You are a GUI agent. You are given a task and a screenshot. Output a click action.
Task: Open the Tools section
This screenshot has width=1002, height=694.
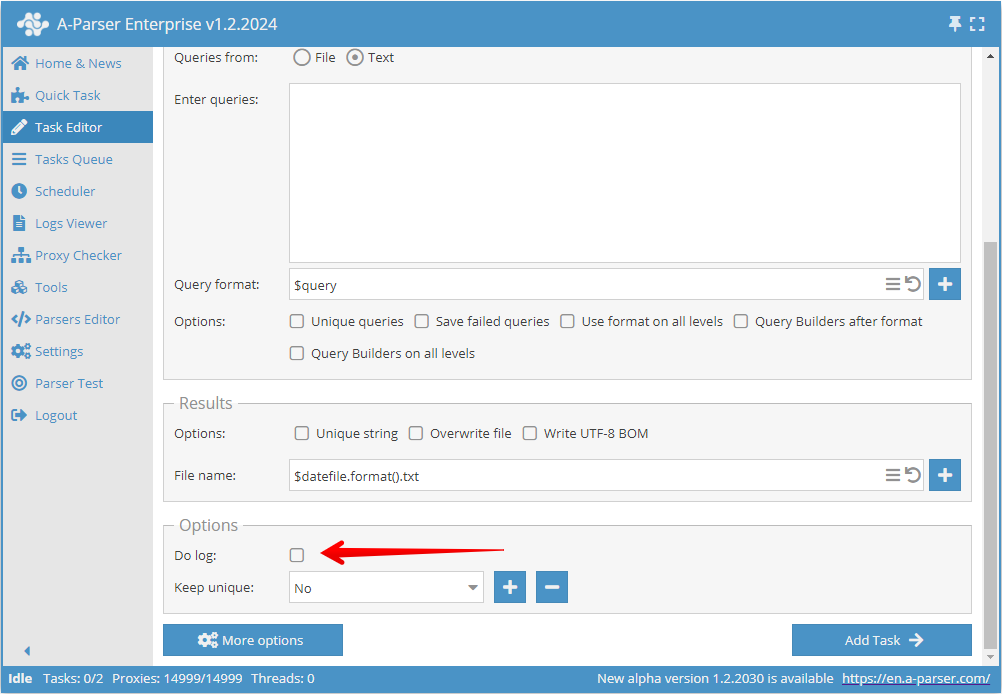[50, 287]
